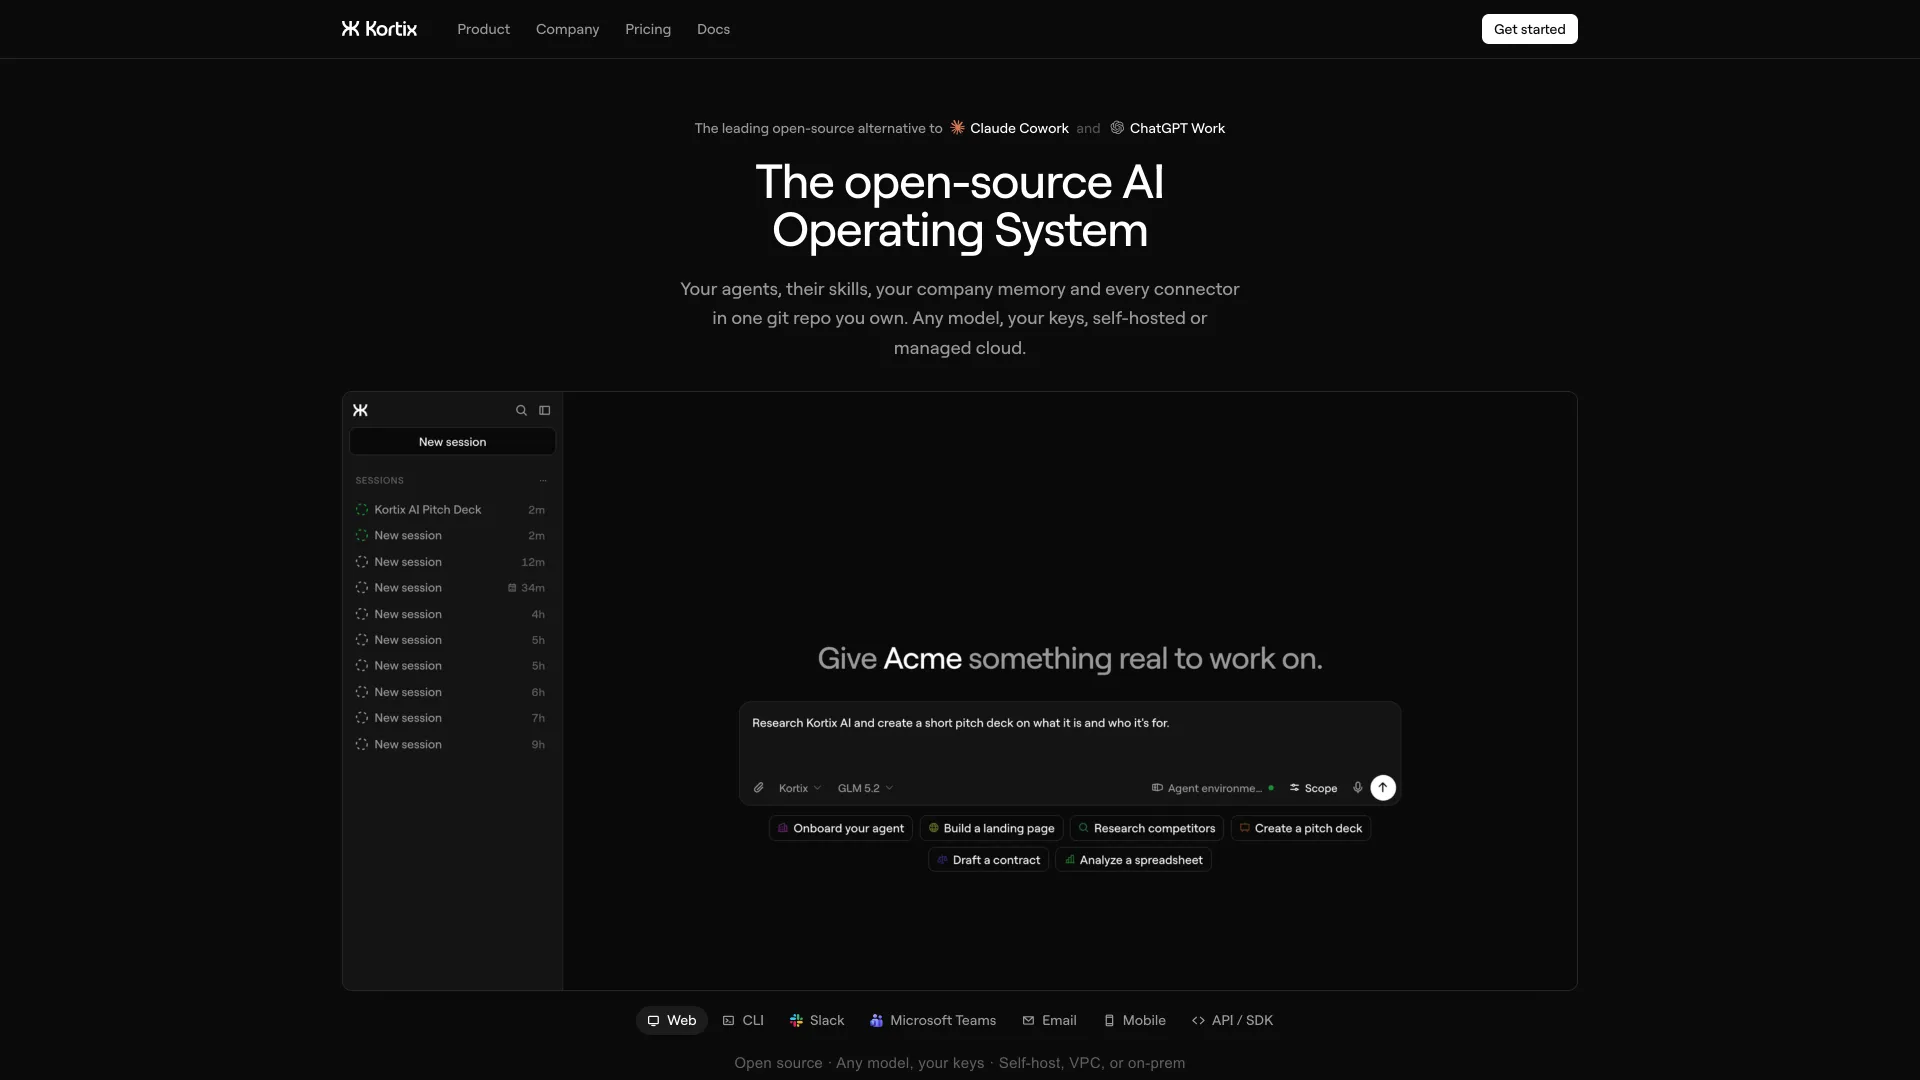1920x1080 pixels.
Task: Select the Web tab
Action: click(x=672, y=1021)
